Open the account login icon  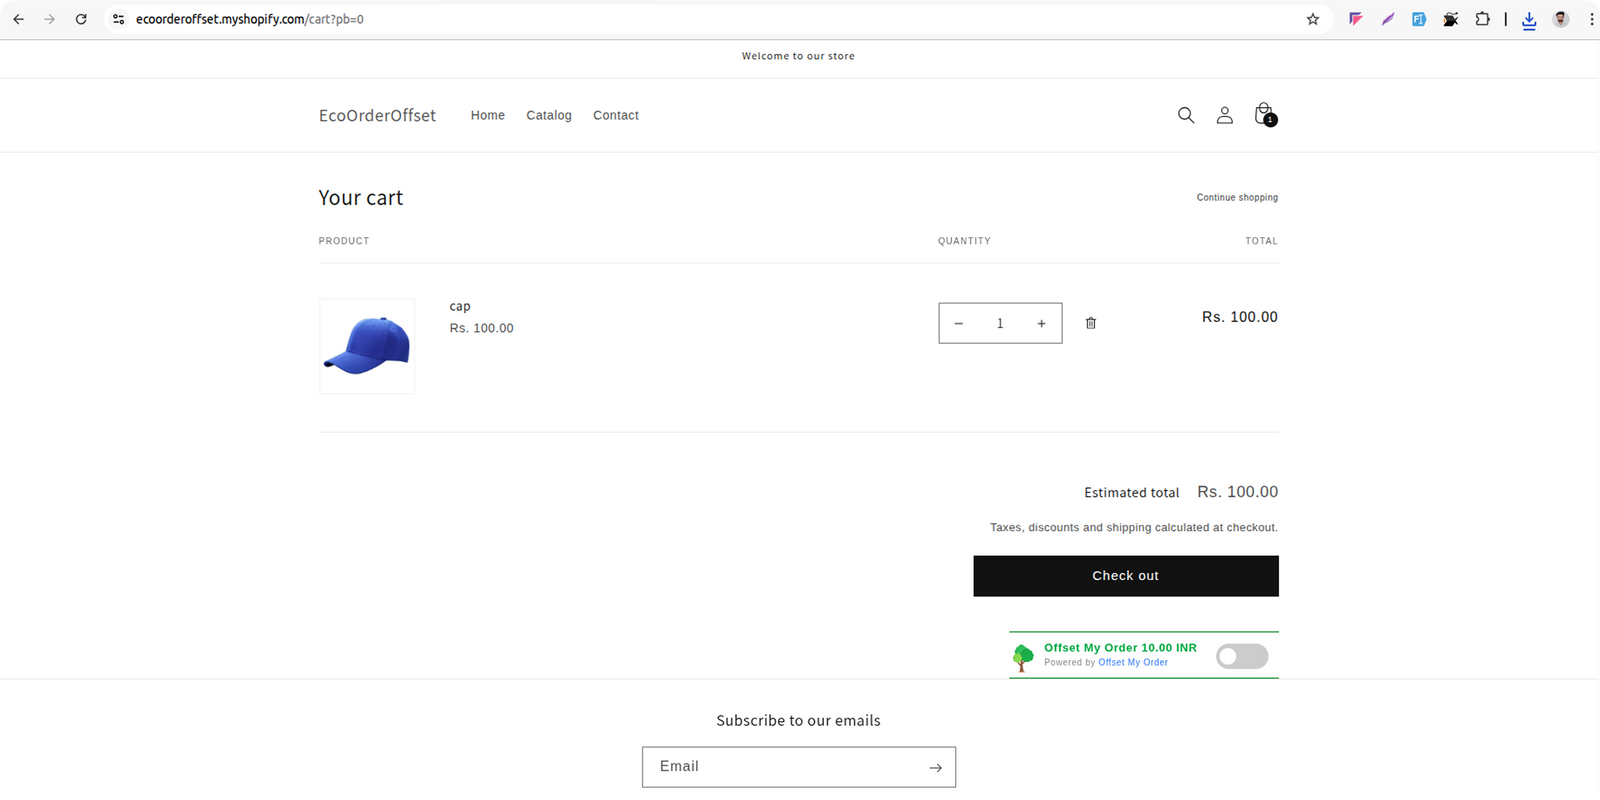1224,115
